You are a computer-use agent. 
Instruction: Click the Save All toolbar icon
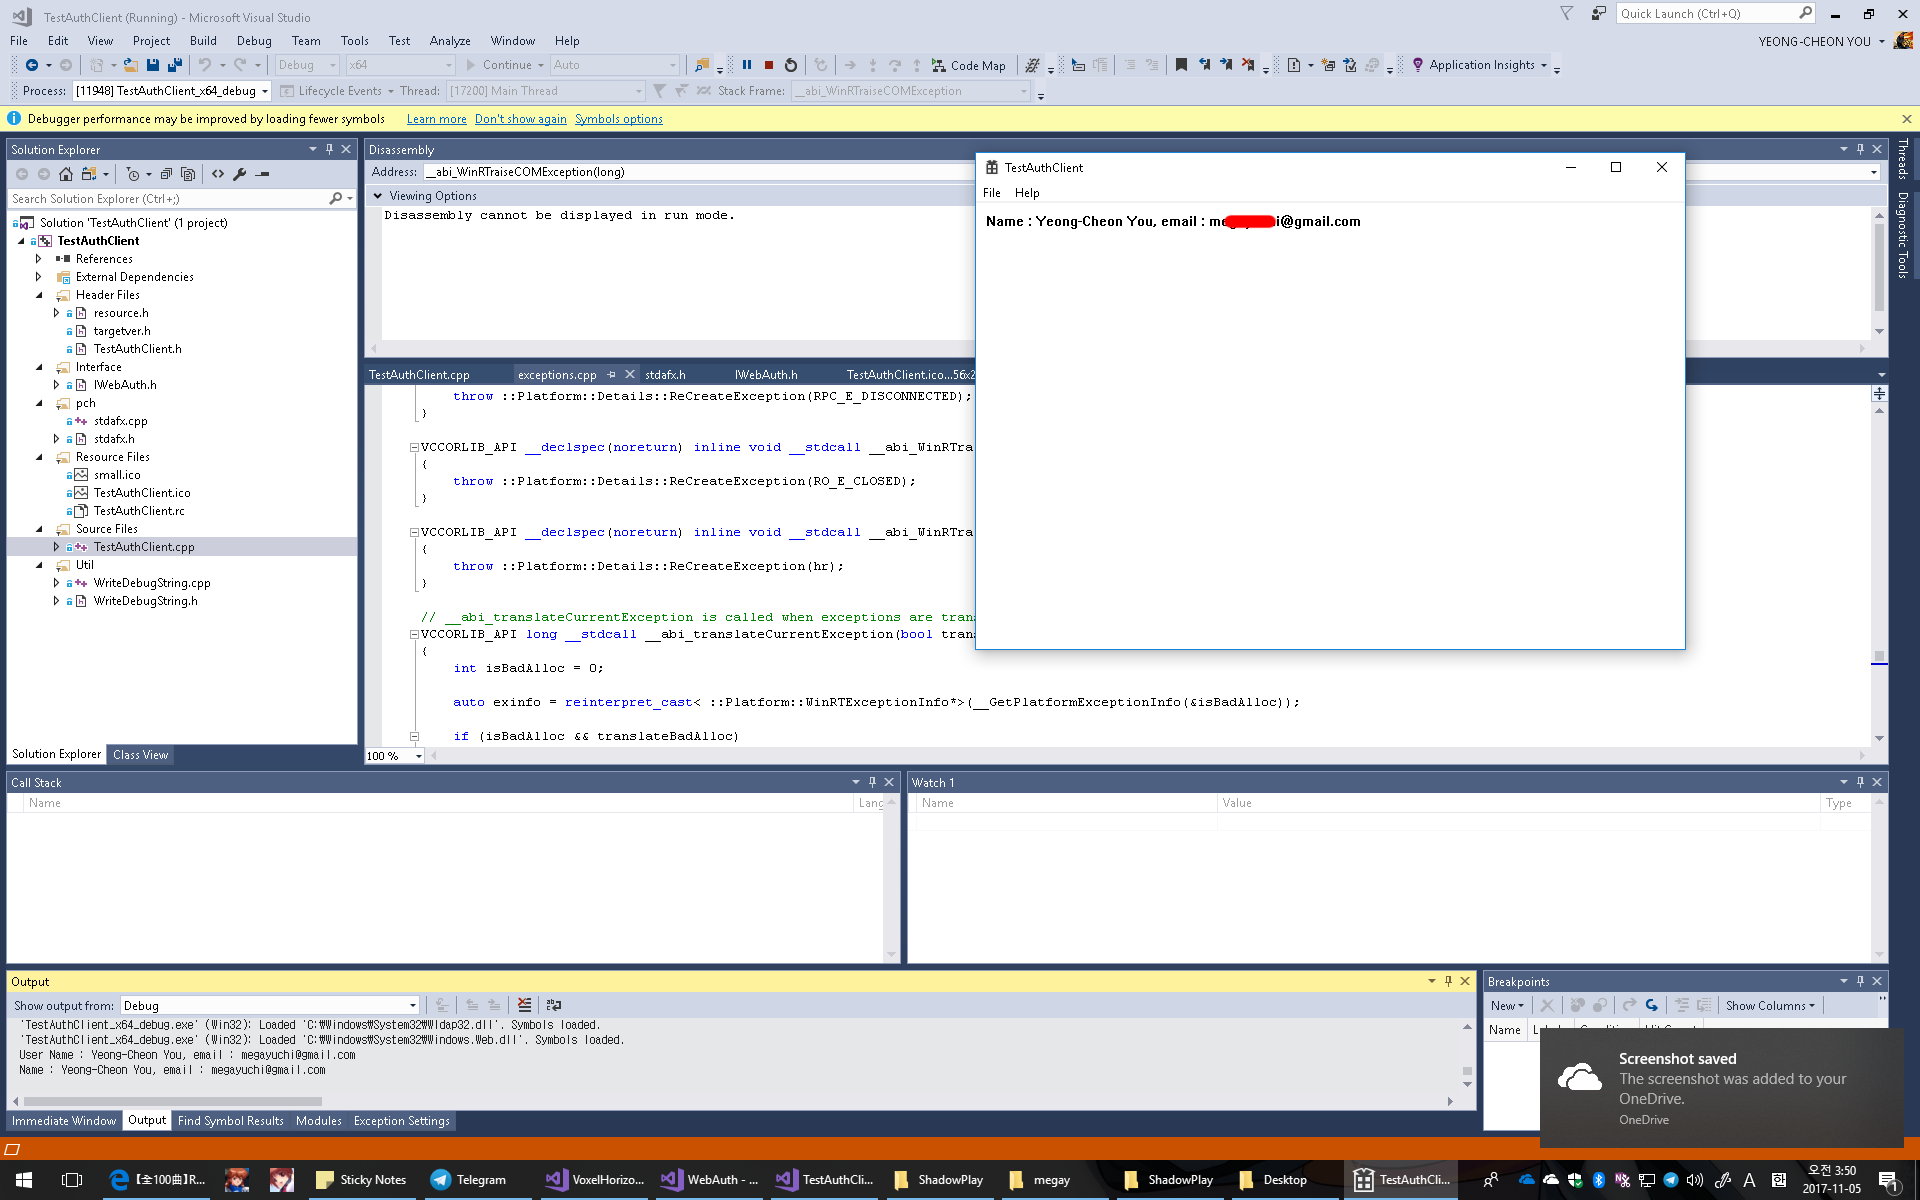174,65
